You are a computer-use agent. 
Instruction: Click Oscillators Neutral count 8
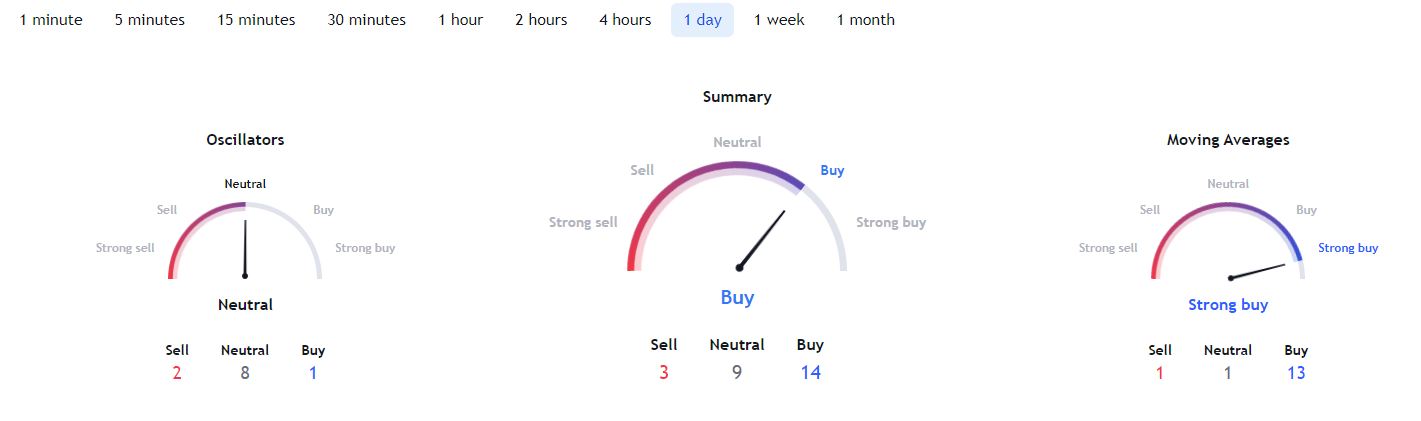point(245,374)
